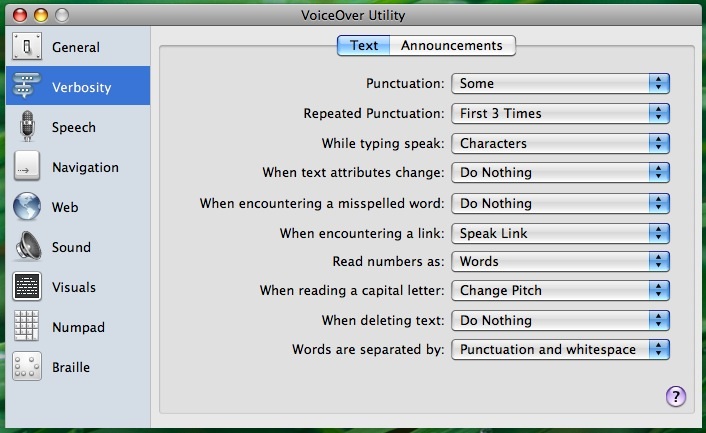Open the Punctuation dropdown set to Some
The height and width of the screenshot is (433, 706).
click(561, 83)
